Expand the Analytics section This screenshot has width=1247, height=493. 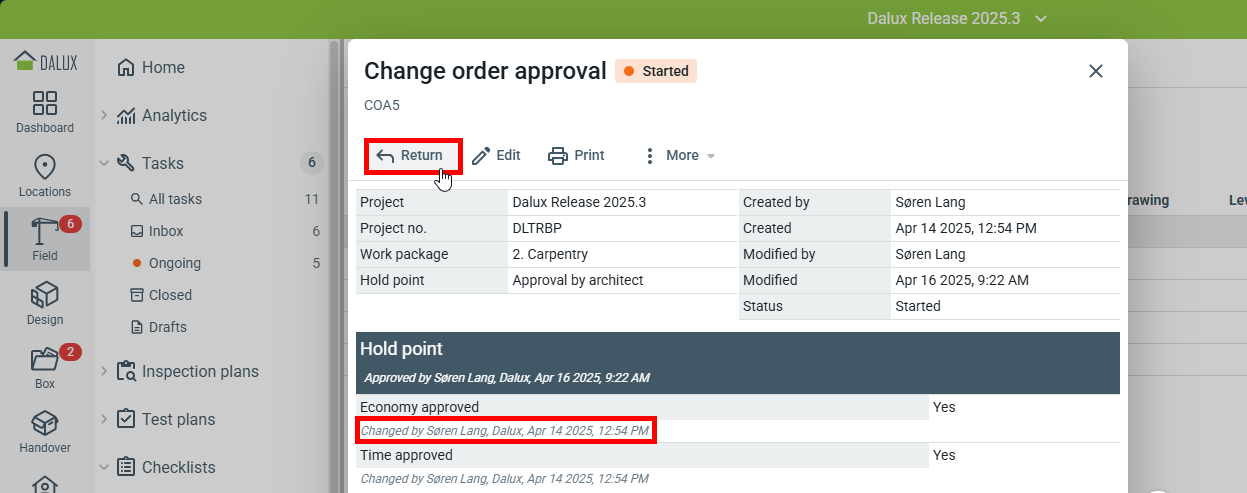point(104,115)
